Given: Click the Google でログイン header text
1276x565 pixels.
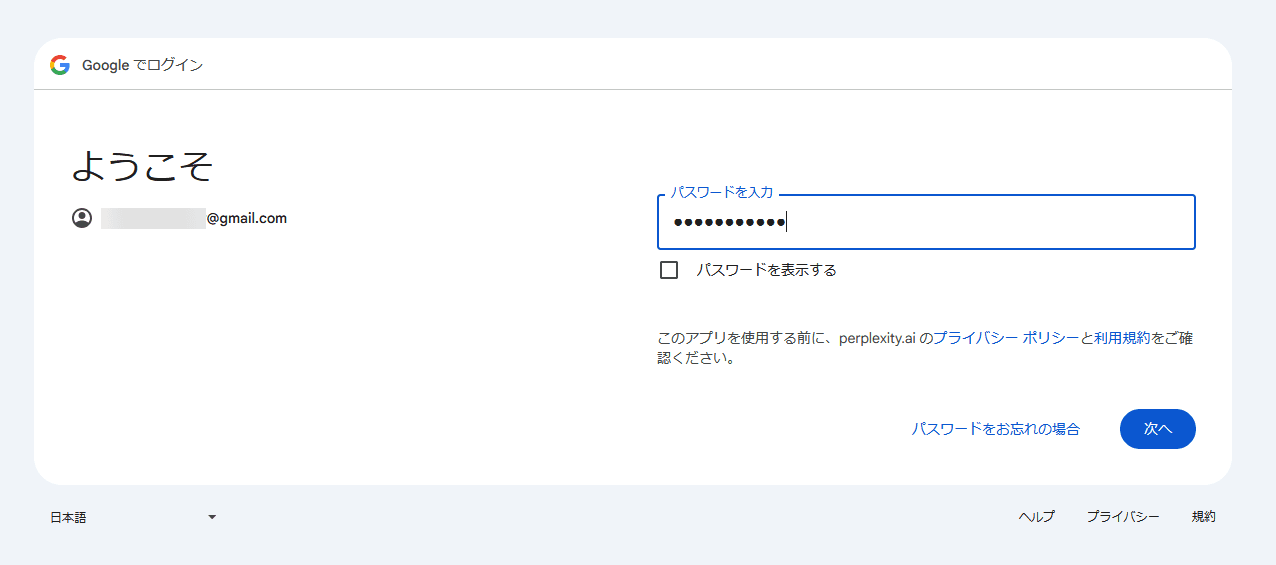Looking at the screenshot, I should pos(142,65).
